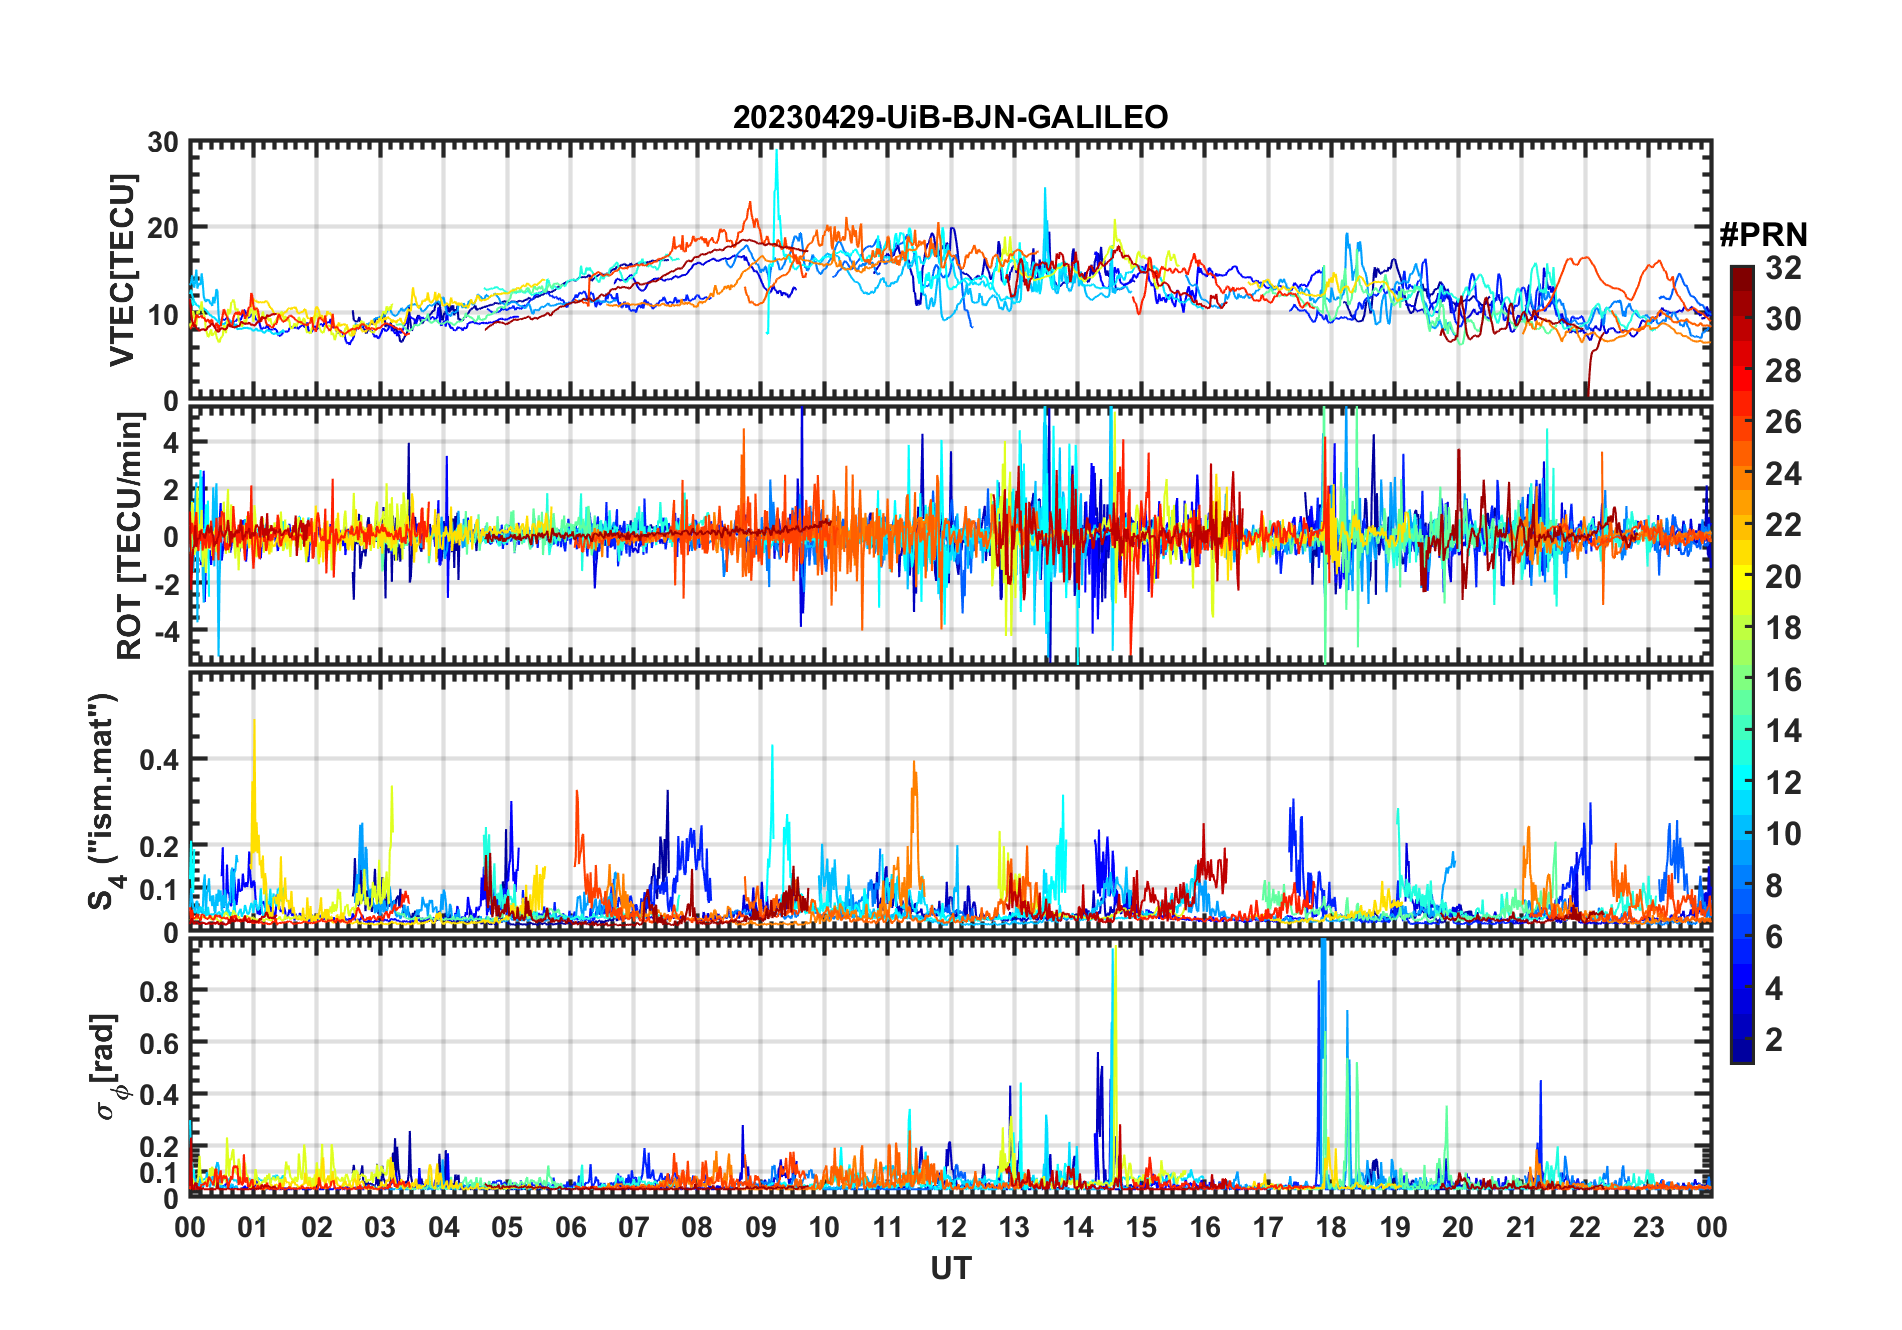Click the VTEC[TECU] y-axis label

(x=123, y=270)
